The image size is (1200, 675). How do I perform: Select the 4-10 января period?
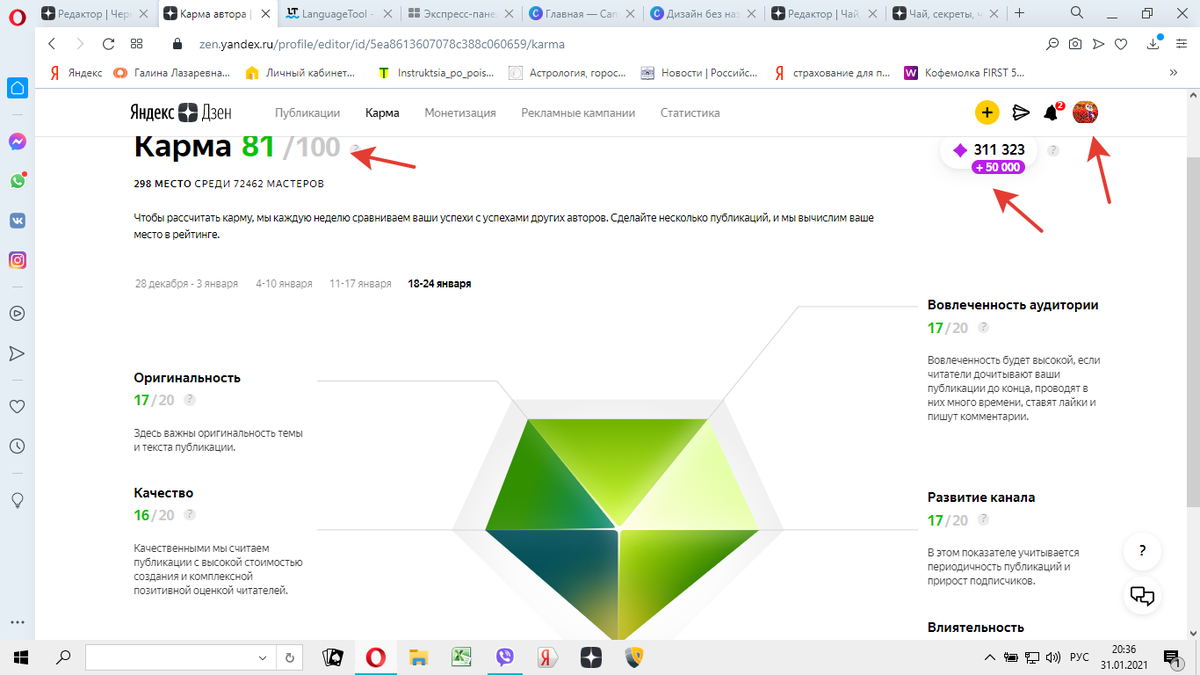[x=284, y=284]
